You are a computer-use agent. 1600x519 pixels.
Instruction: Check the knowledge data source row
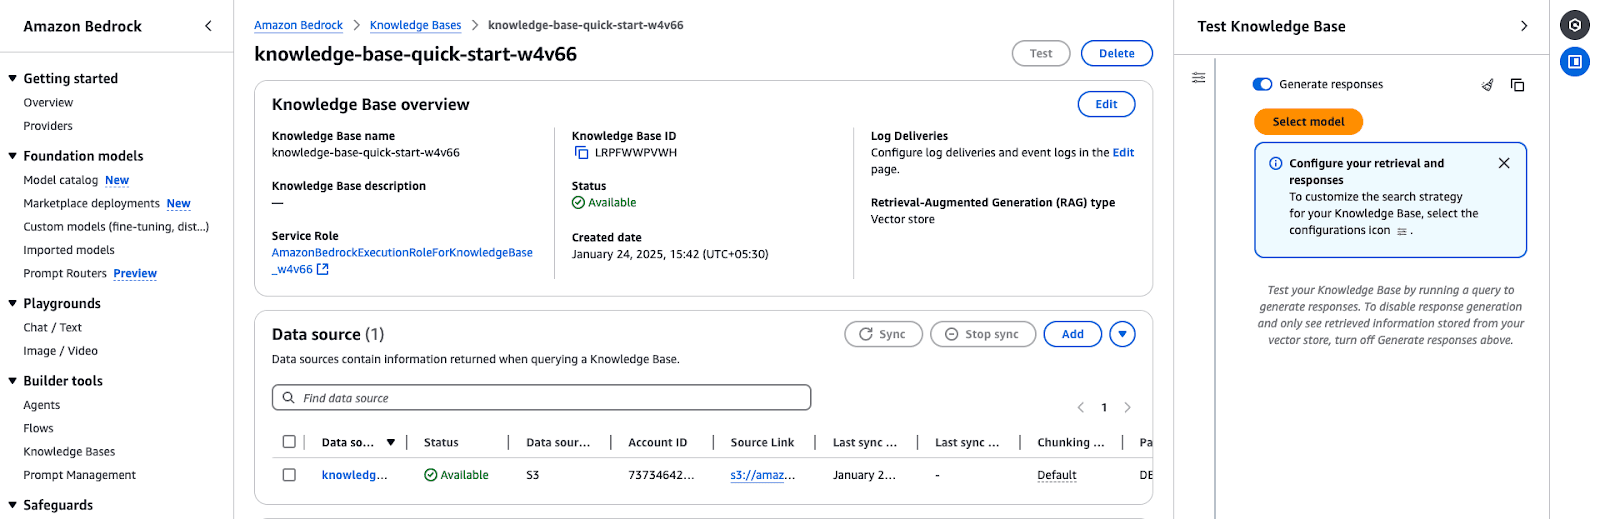(289, 475)
